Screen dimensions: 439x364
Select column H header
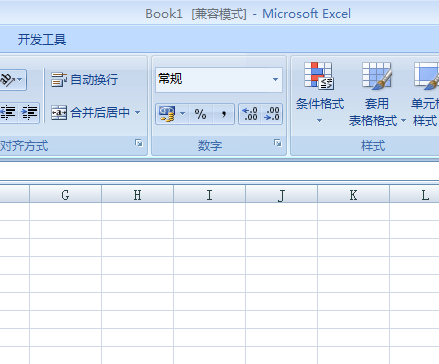click(137, 194)
